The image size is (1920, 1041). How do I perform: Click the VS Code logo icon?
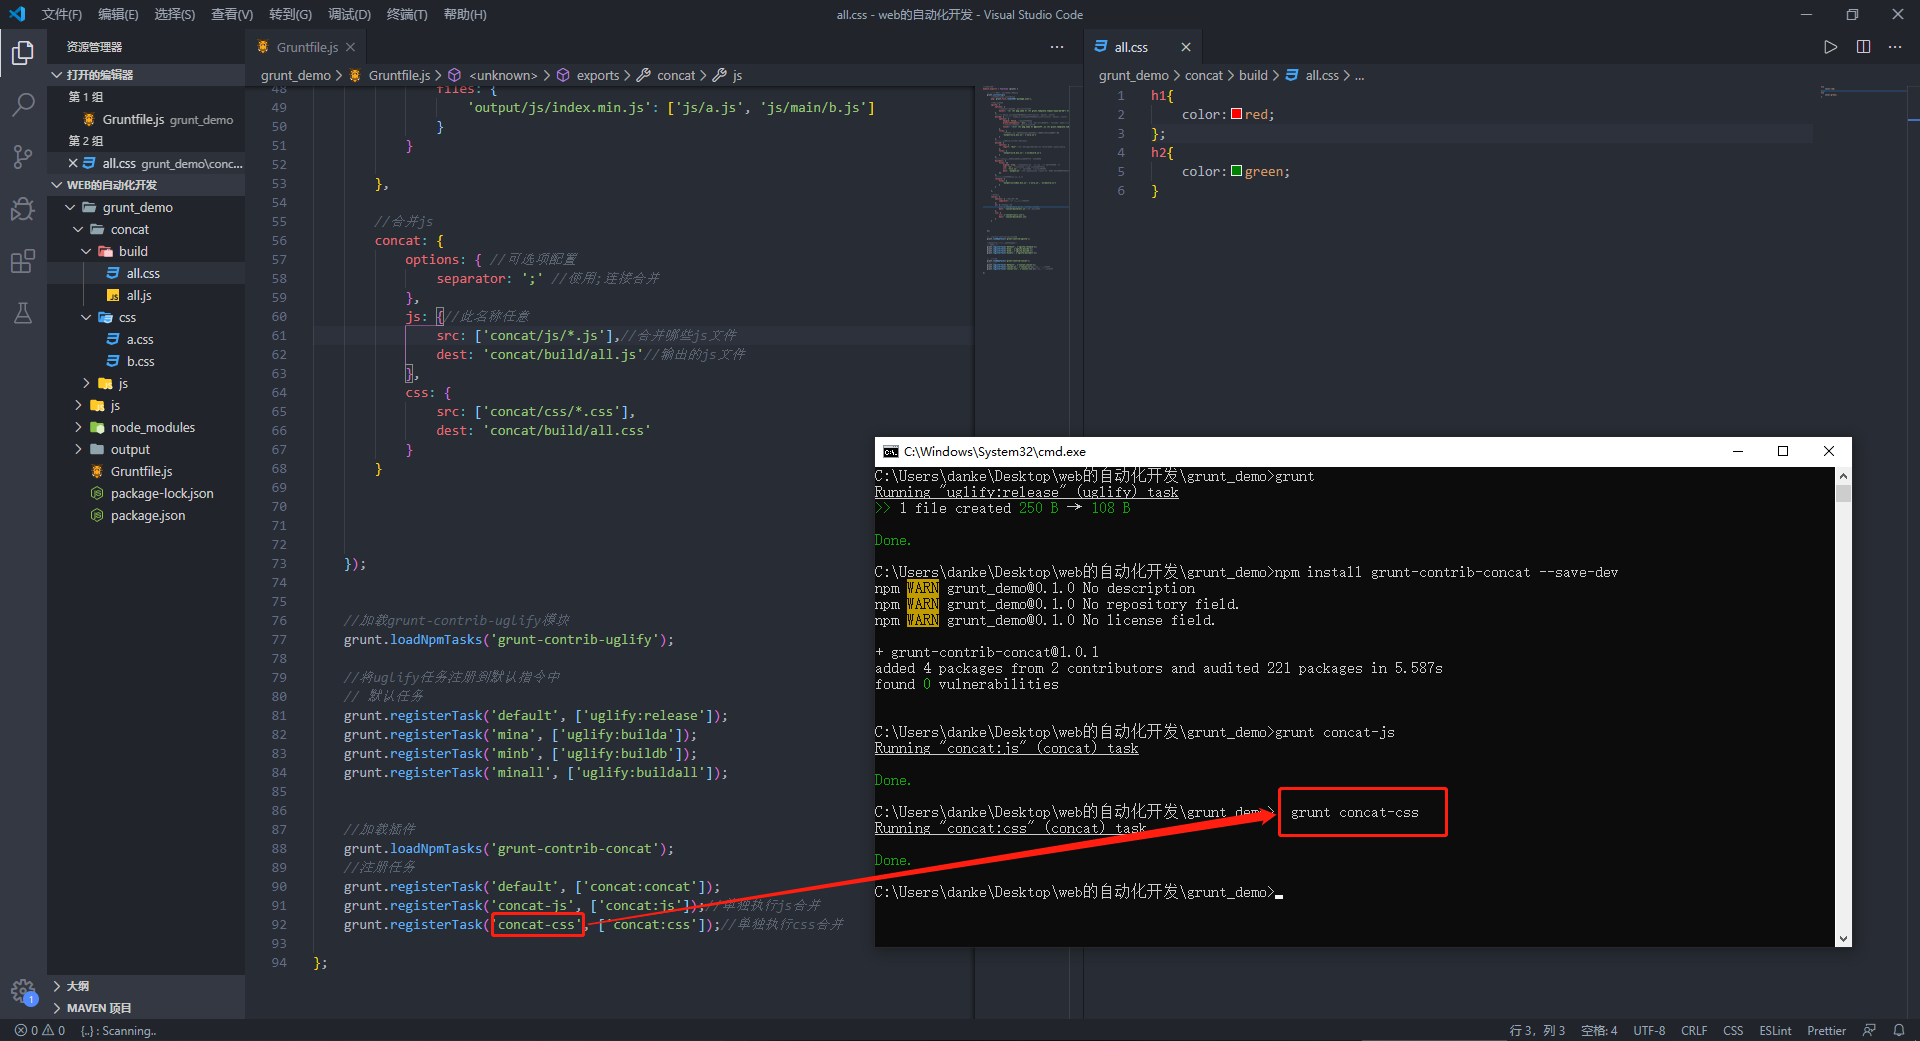[x=17, y=14]
